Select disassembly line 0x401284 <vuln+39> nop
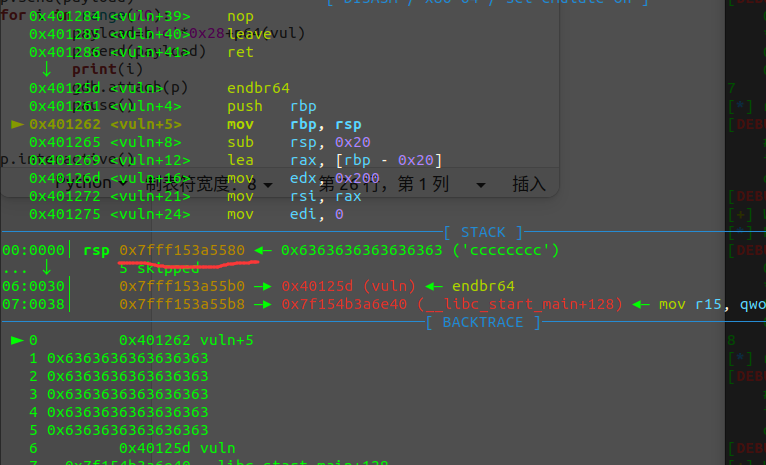This screenshot has width=766, height=465. [x=141, y=16]
